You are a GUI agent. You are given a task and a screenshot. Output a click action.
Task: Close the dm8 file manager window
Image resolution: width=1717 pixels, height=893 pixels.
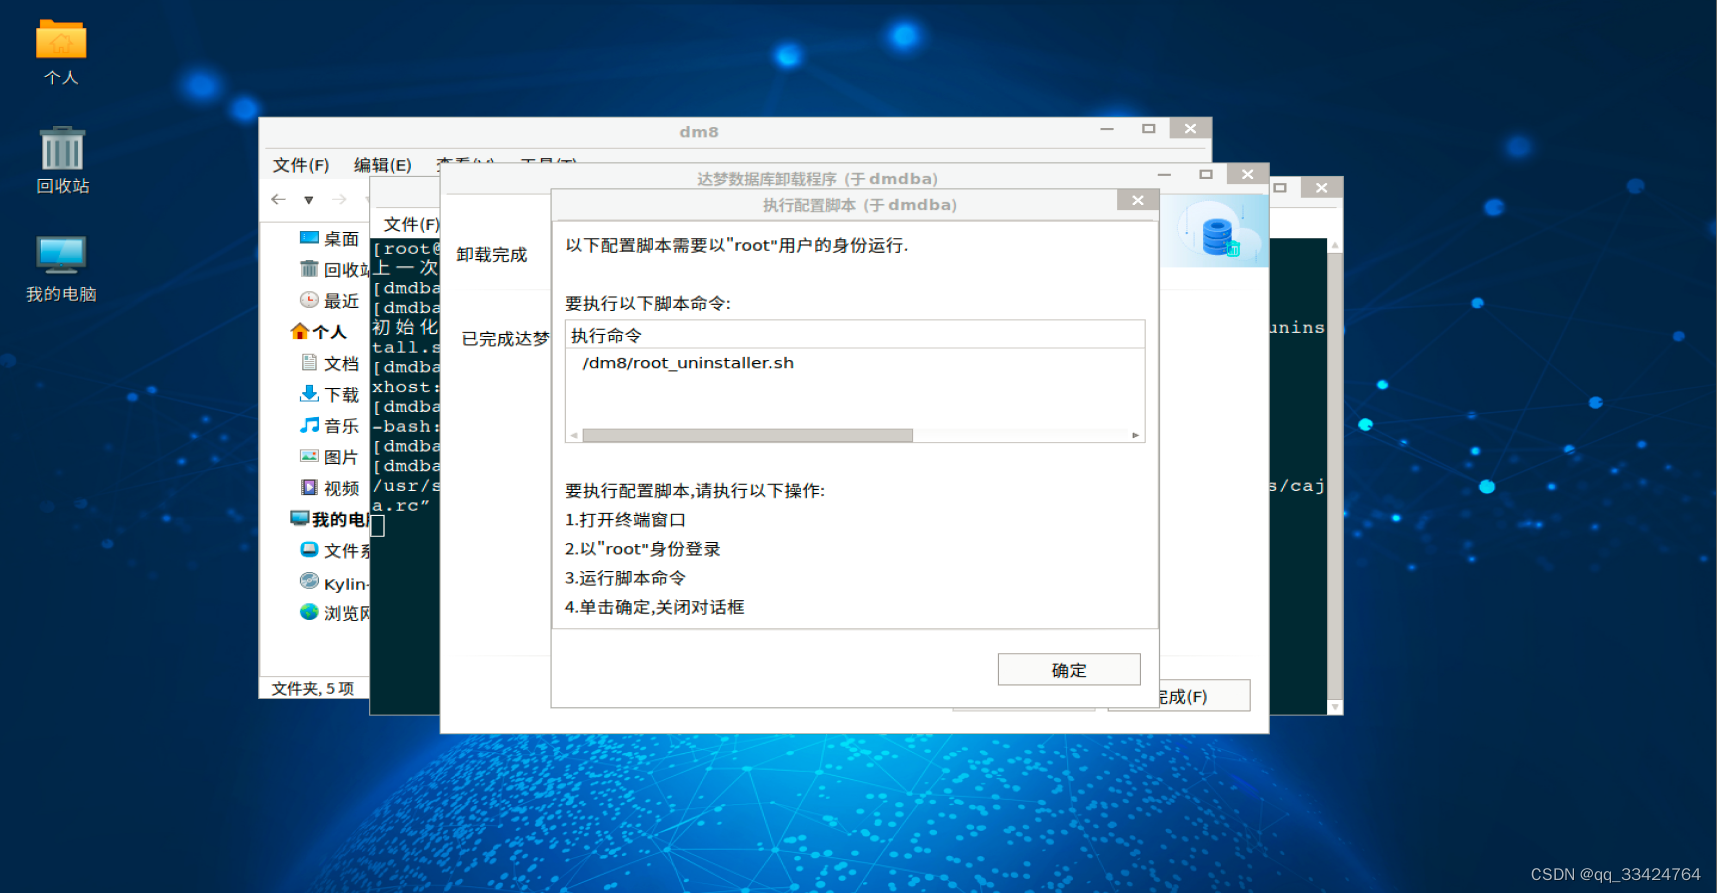tap(1190, 128)
